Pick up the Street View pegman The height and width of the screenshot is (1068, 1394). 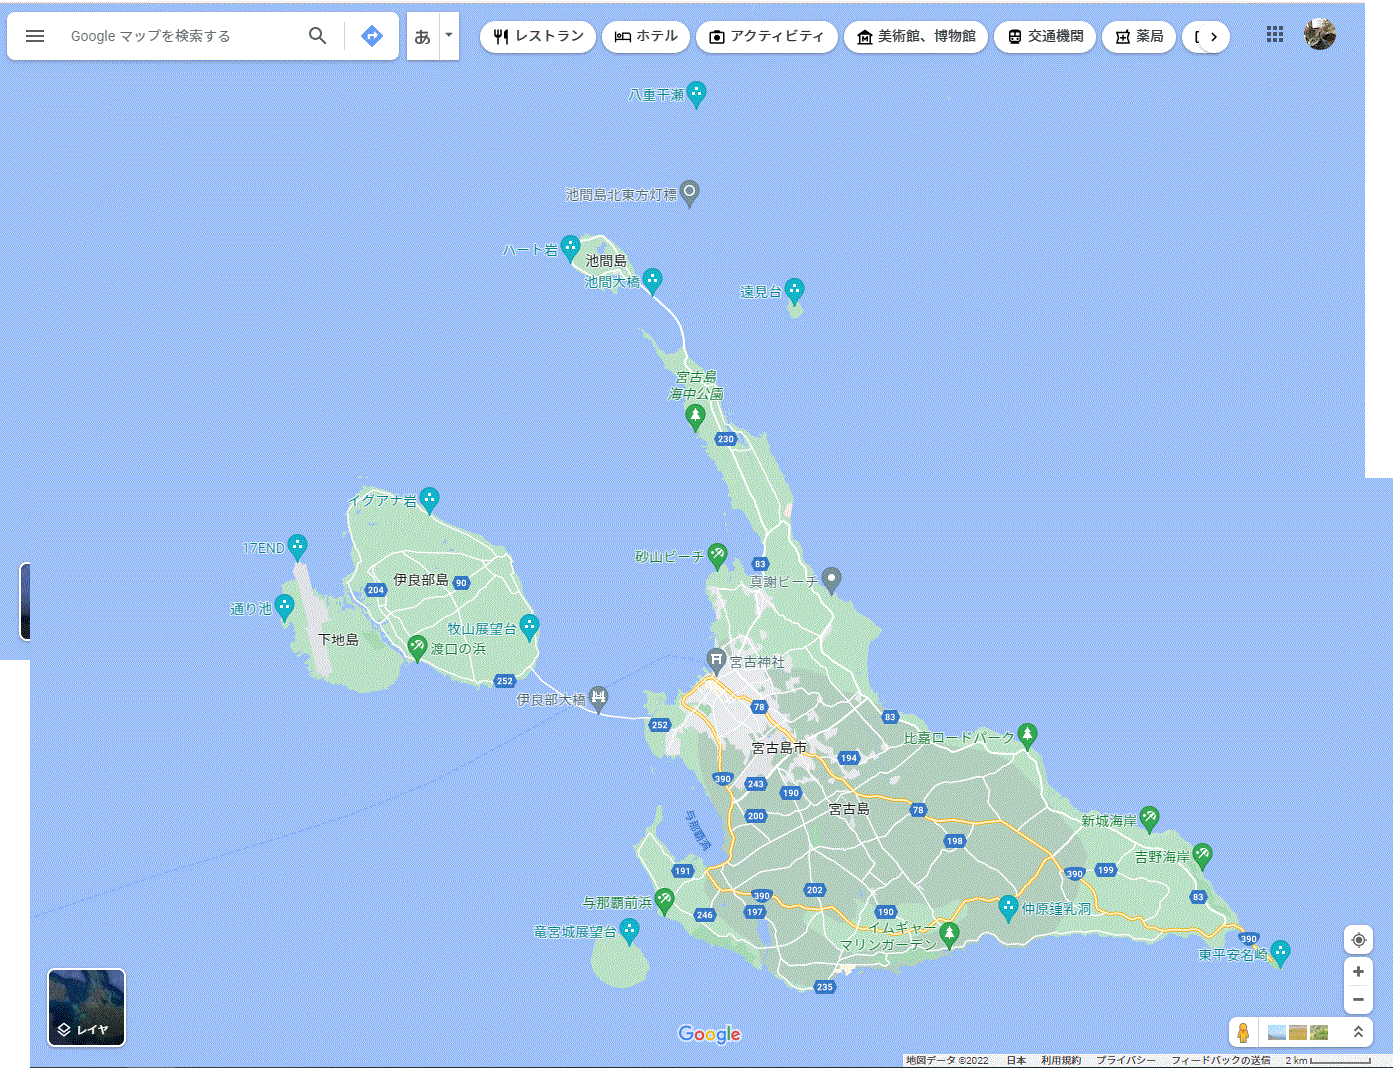[1243, 1032]
